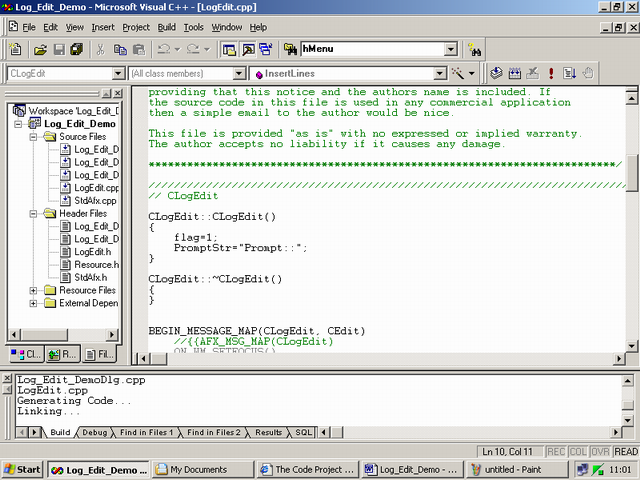This screenshot has width=640, height=480.
Task: Click the Go debug icon
Action: tap(569, 73)
